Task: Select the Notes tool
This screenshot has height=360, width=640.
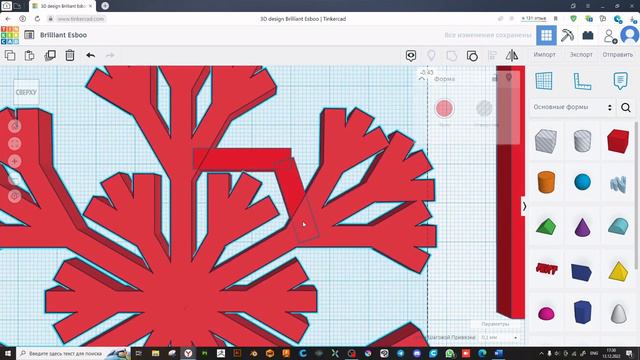Action: 620,81
